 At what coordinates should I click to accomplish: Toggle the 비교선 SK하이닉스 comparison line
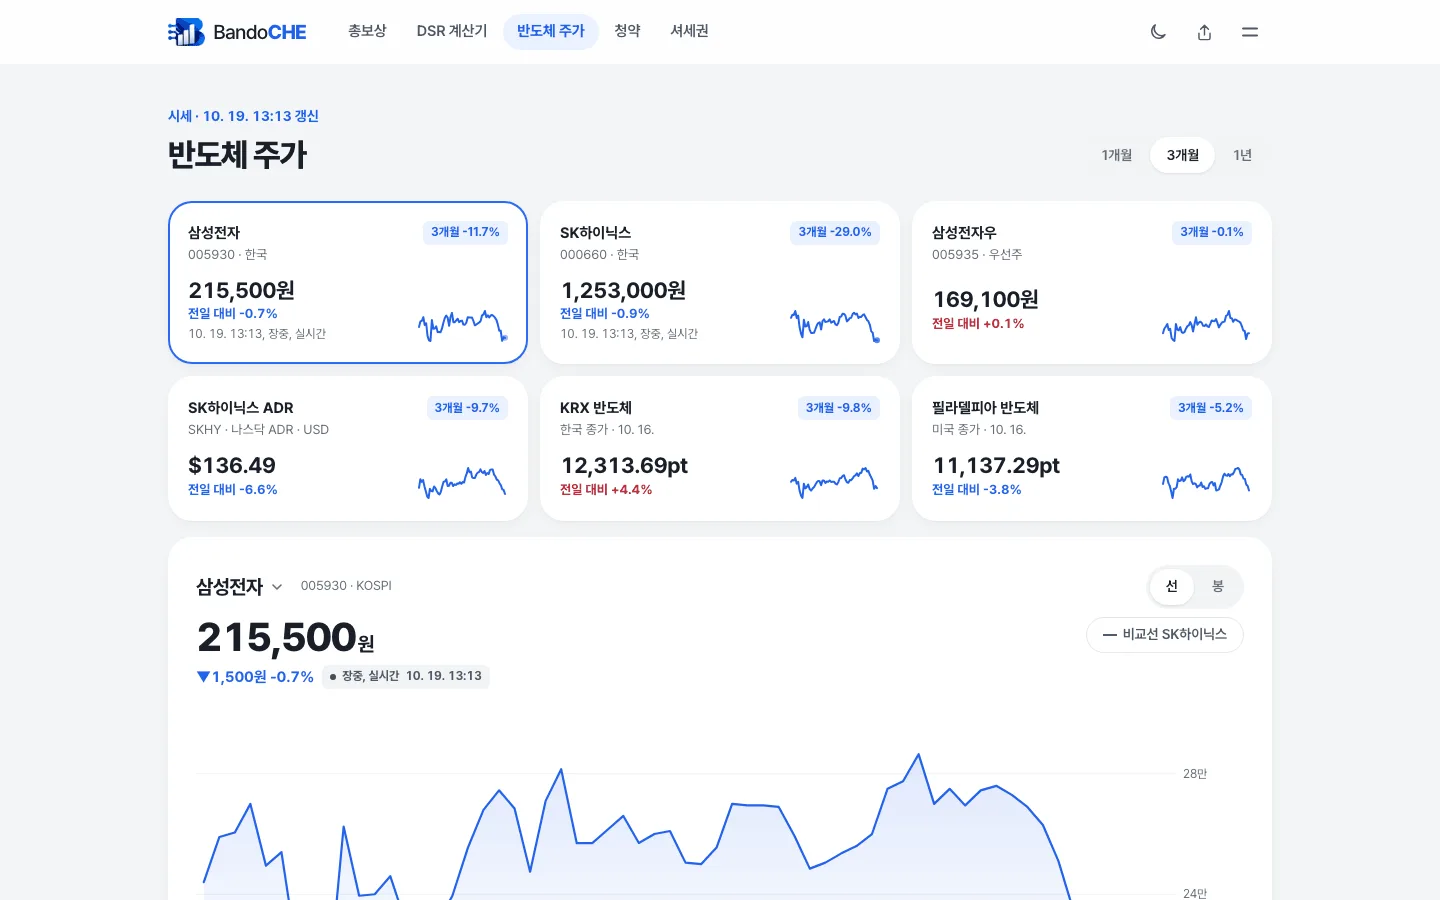(x=1165, y=635)
